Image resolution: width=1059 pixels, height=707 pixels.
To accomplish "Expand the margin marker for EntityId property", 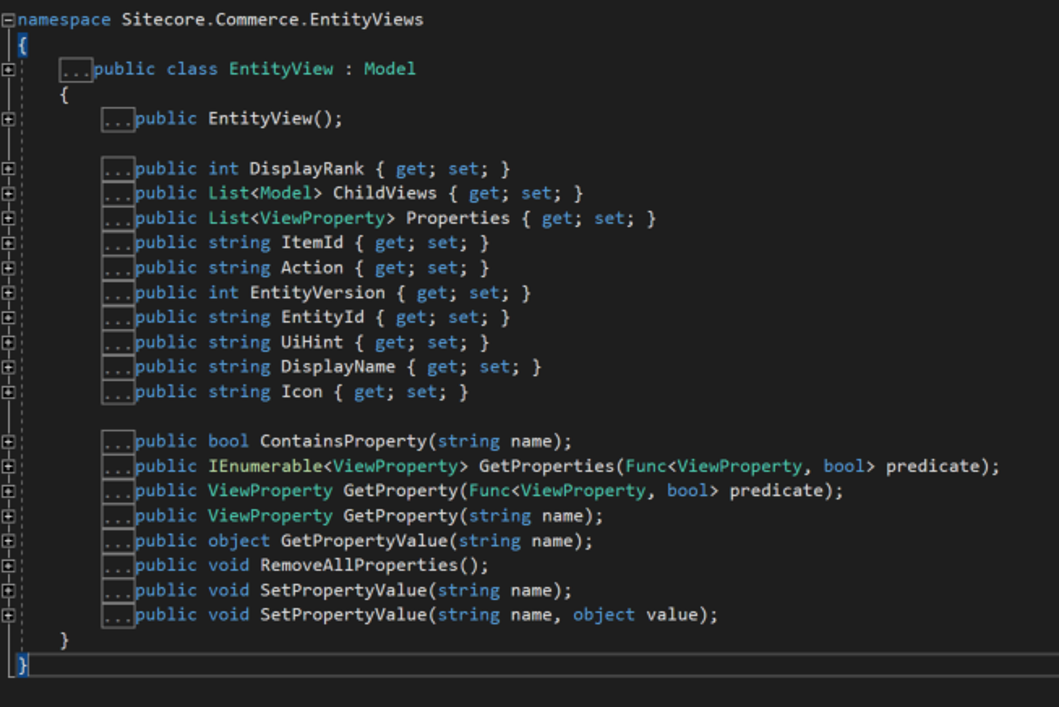I will (x=8, y=317).
